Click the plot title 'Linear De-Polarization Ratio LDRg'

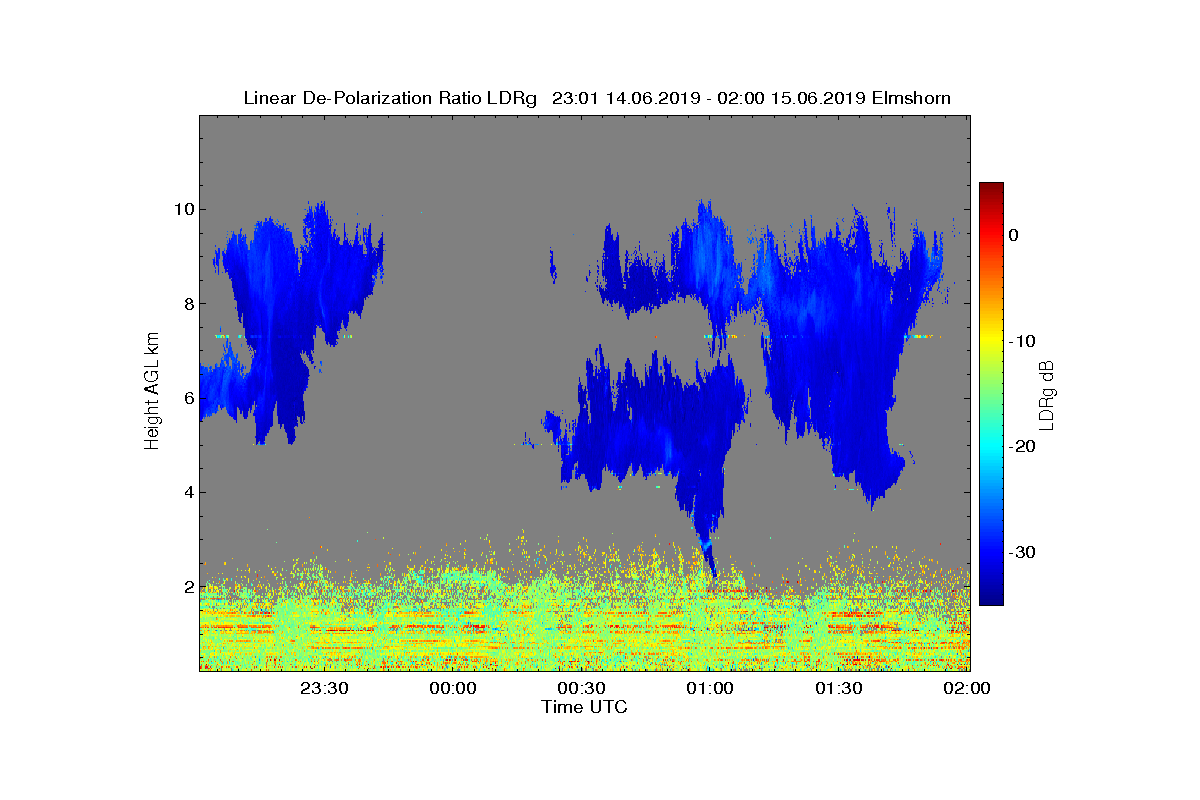392,98
